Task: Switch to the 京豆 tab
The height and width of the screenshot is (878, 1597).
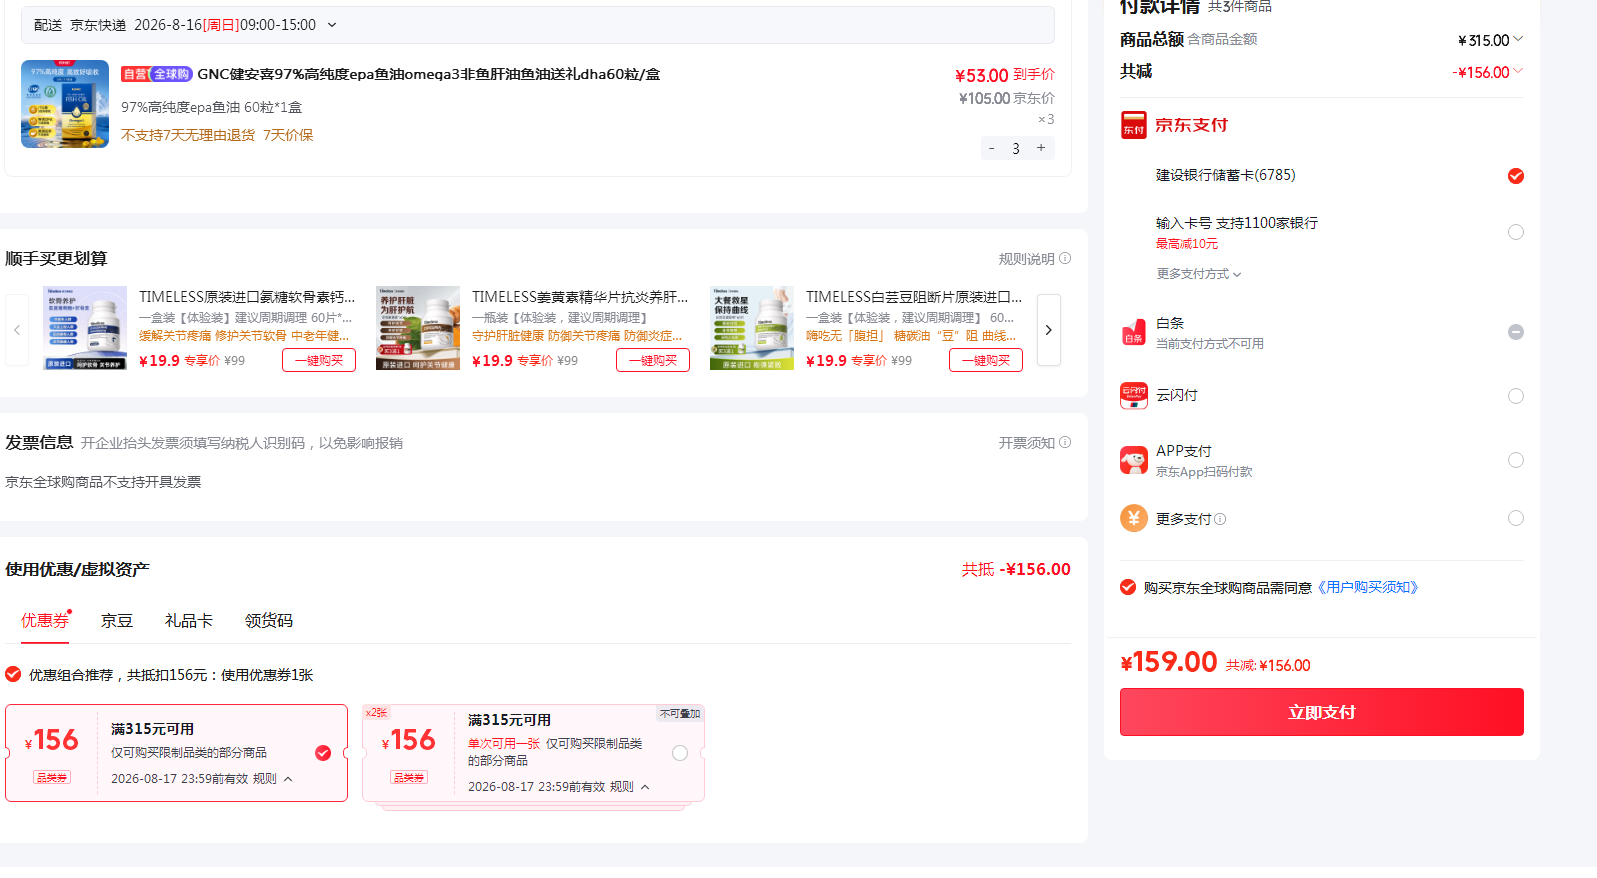Action: pyautogui.click(x=117, y=621)
